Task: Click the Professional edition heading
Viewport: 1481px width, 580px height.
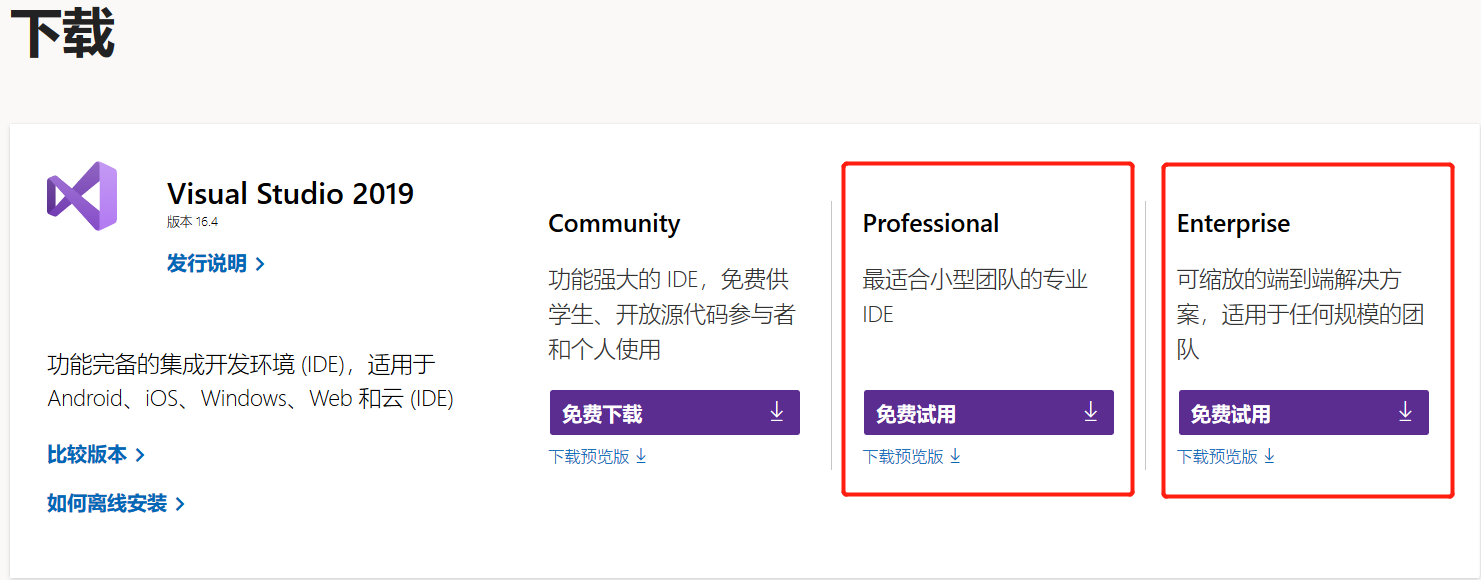Action: (931, 223)
